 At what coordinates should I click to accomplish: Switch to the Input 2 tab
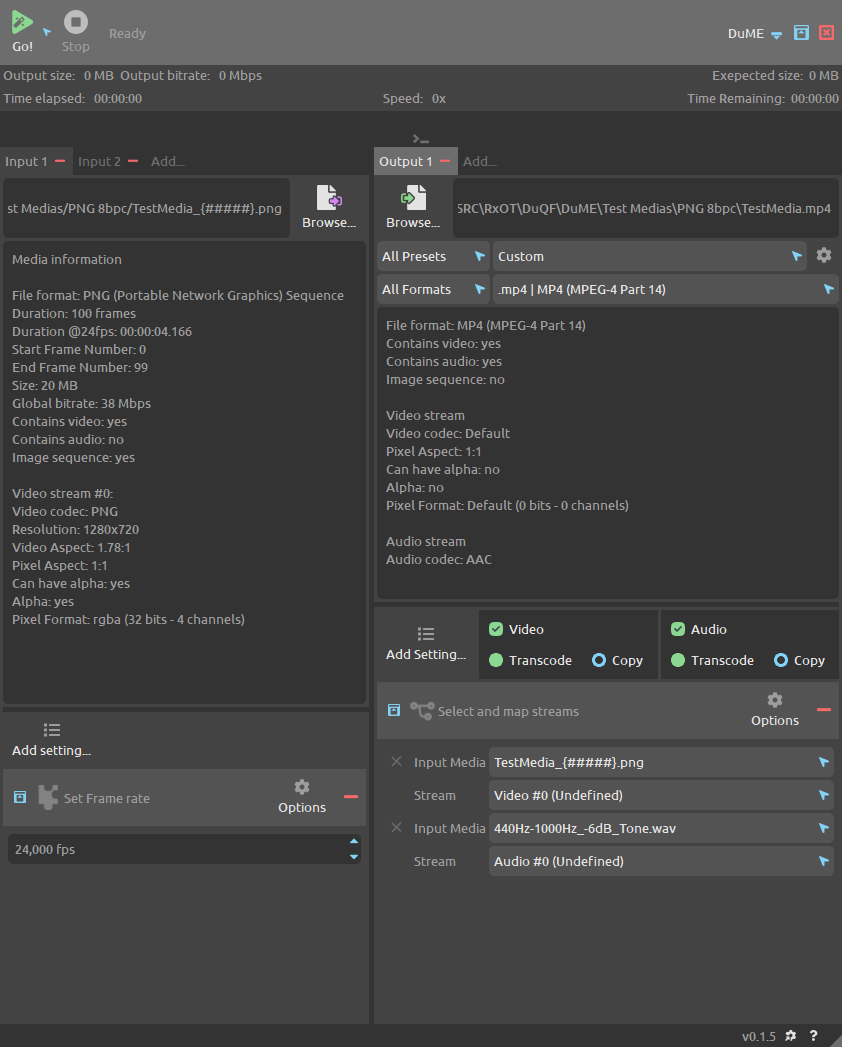tap(99, 161)
